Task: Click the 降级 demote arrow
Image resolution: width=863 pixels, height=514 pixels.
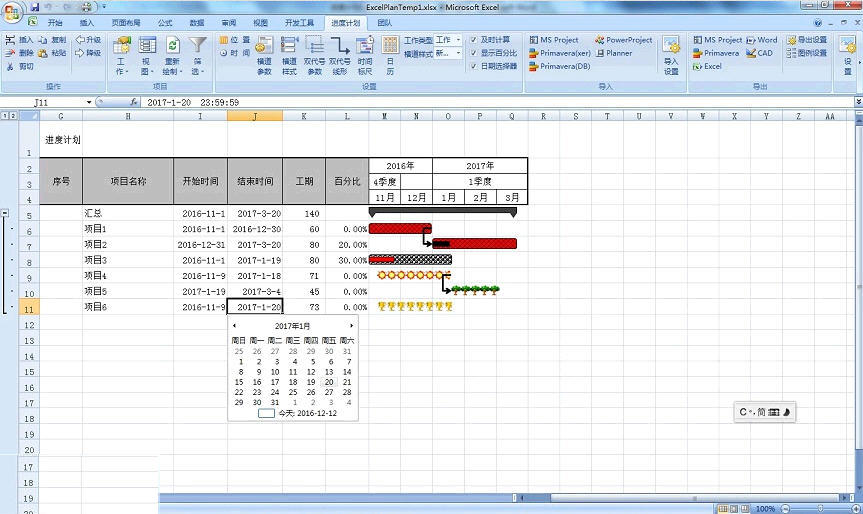Action: (x=80, y=53)
